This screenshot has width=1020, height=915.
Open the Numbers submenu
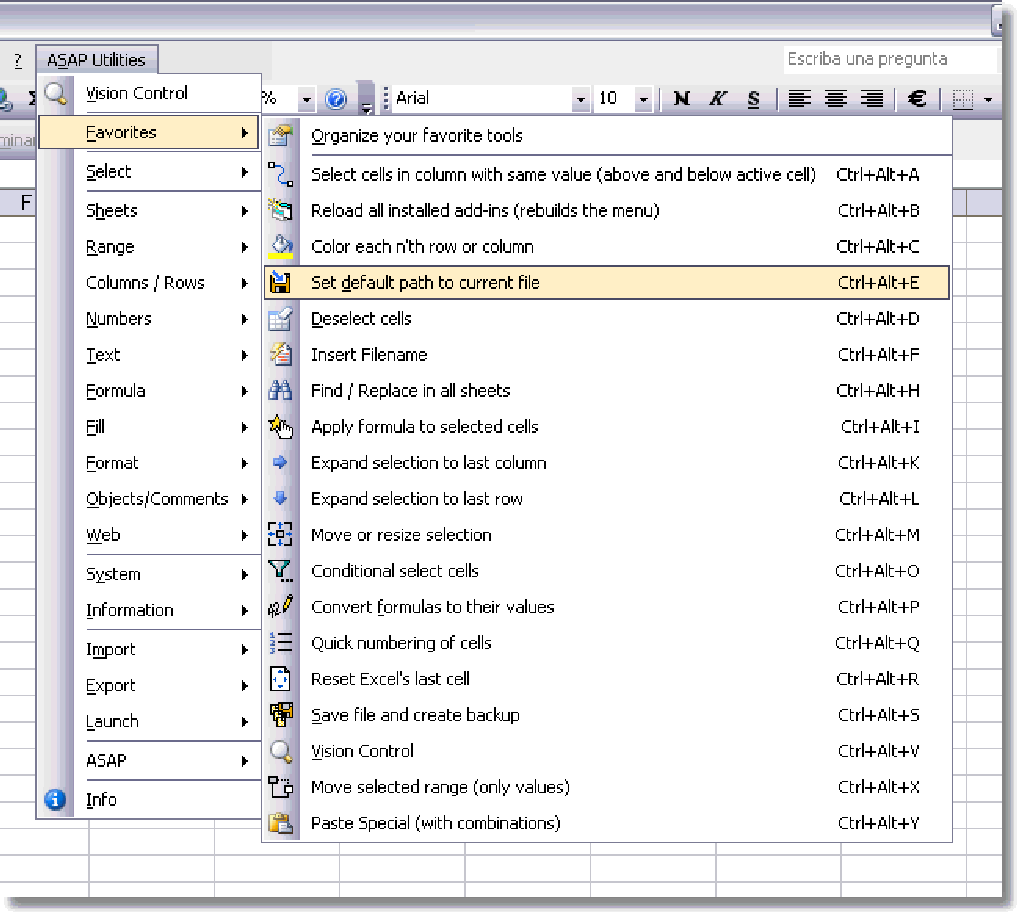click(150, 319)
